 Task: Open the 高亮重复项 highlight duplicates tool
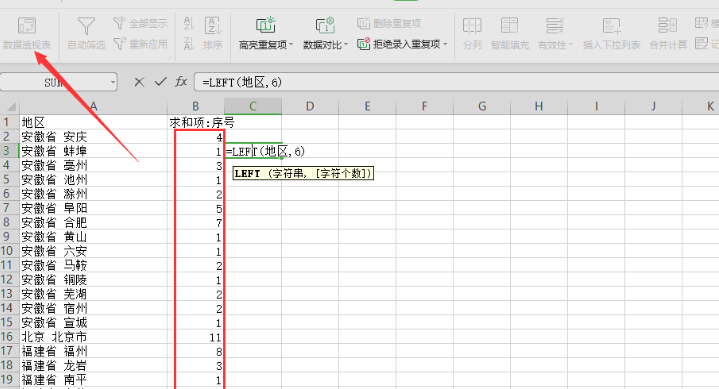pos(265,33)
